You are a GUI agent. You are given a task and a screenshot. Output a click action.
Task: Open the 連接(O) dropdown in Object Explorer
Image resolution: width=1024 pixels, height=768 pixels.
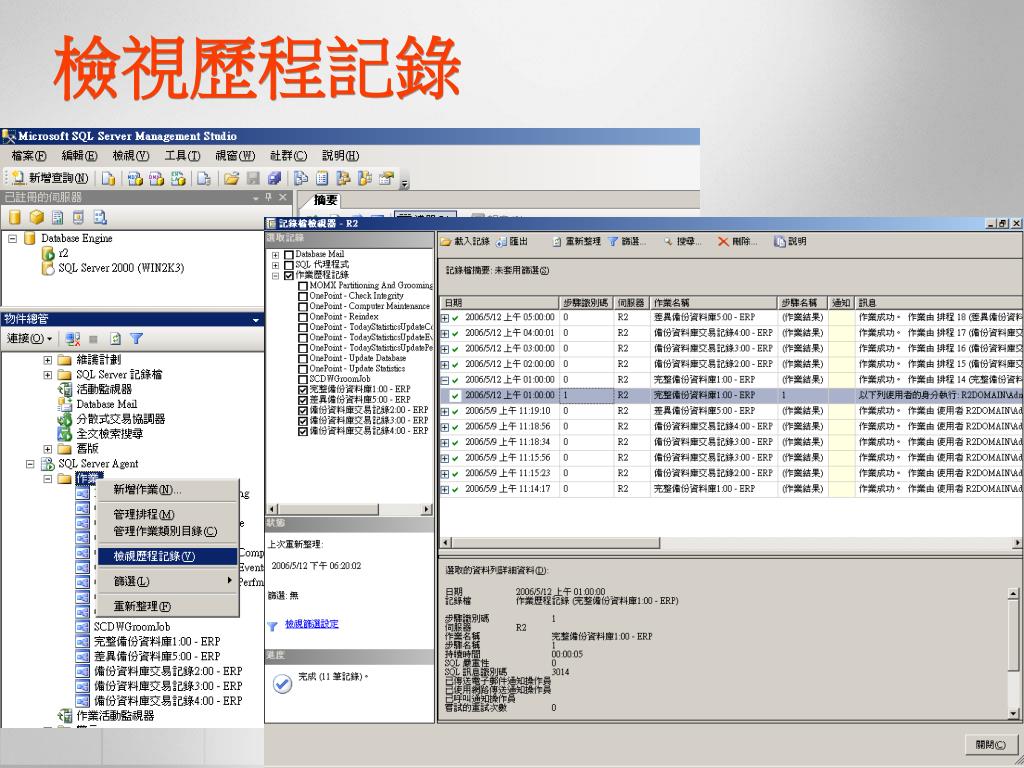pos(29,338)
